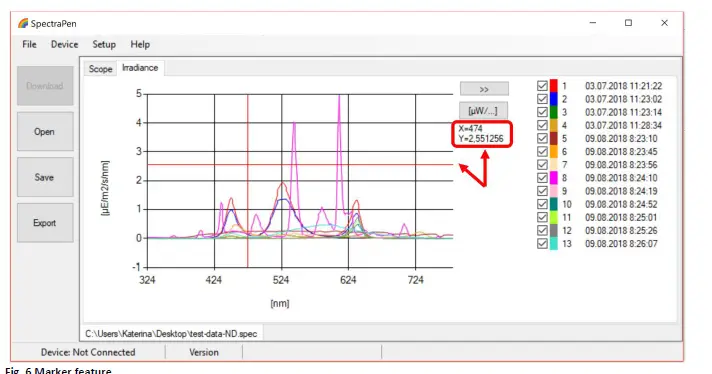Click green color swatch of measurement 3
The height and width of the screenshot is (374, 712).
pyautogui.click(x=554, y=112)
